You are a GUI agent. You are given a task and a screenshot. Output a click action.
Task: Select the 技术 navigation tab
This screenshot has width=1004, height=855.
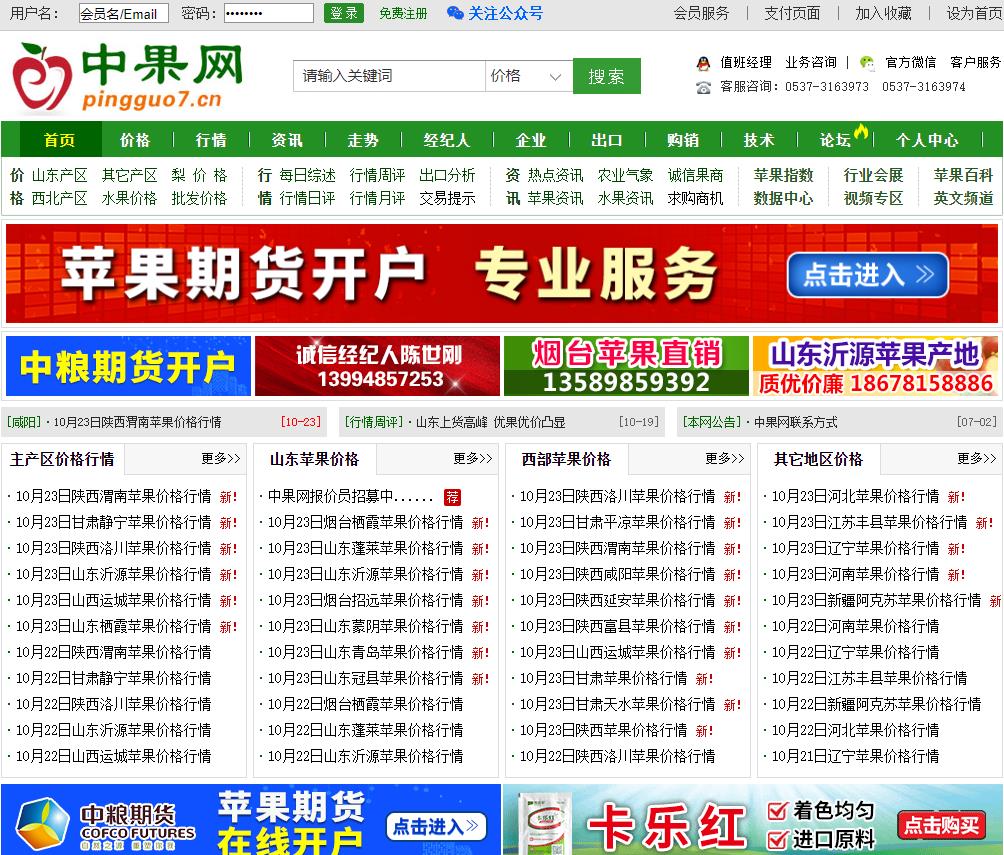coord(759,140)
